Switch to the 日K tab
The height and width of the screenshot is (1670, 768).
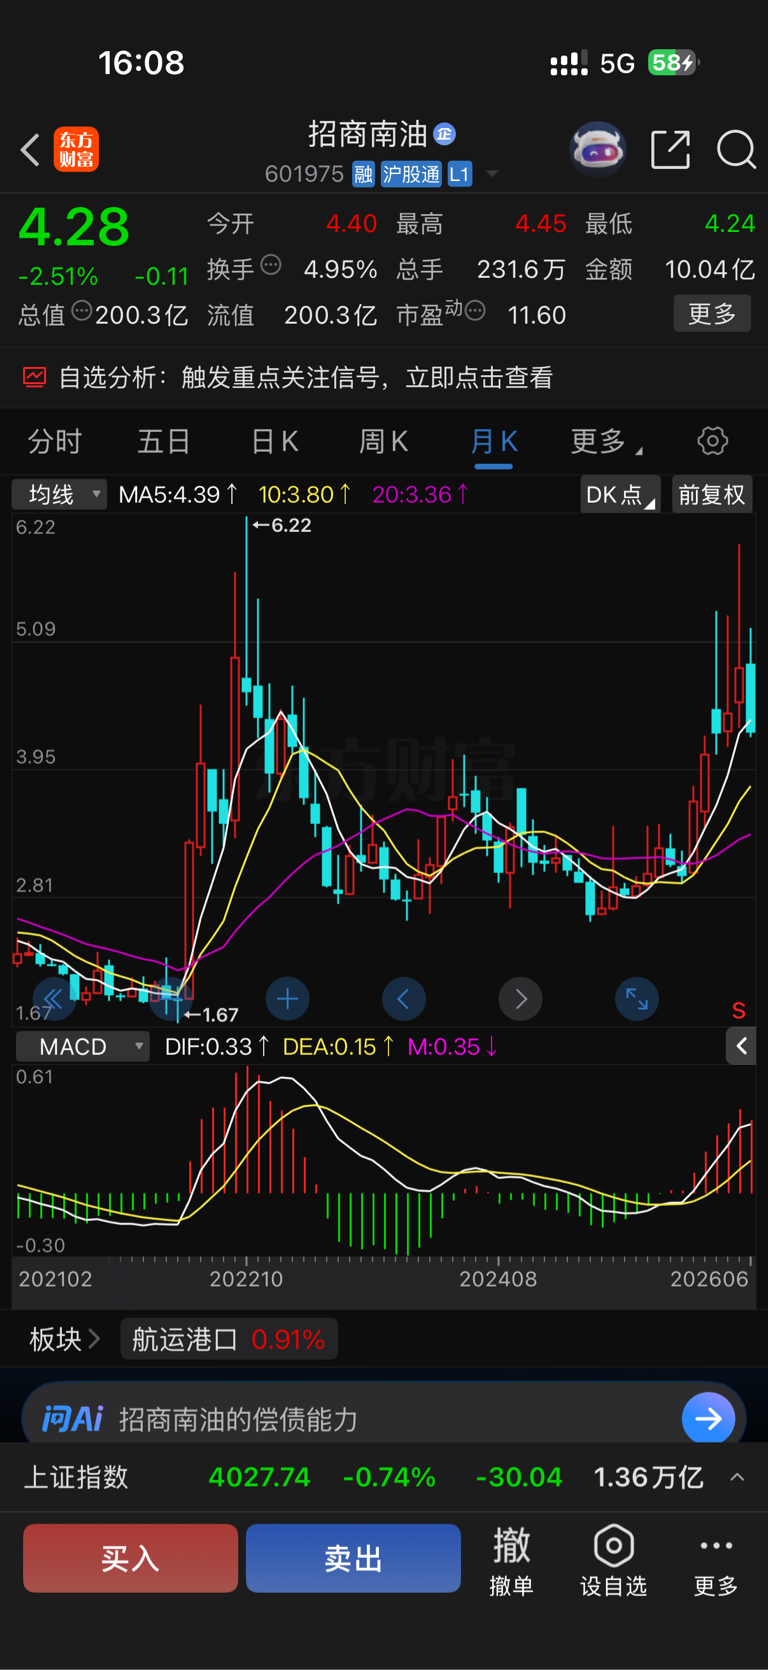point(274,441)
